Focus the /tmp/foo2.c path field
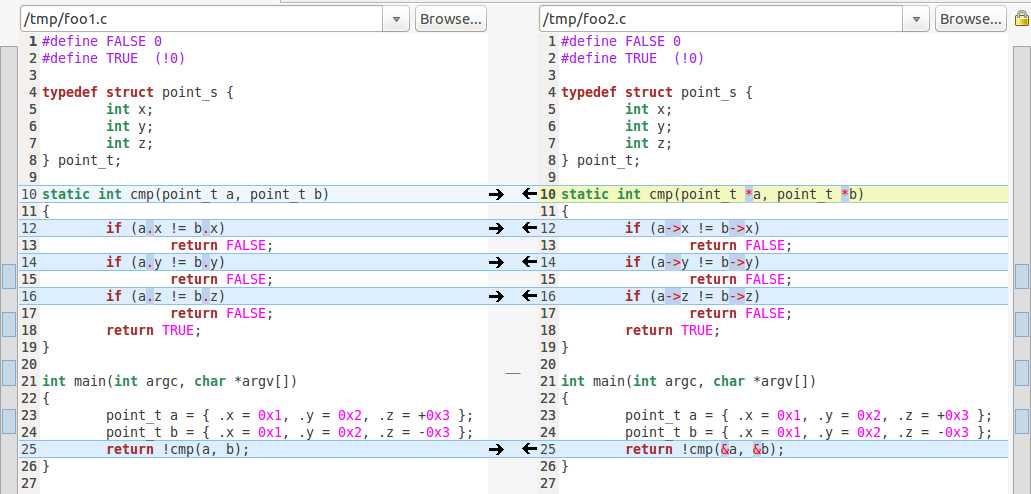 click(721, 19)
